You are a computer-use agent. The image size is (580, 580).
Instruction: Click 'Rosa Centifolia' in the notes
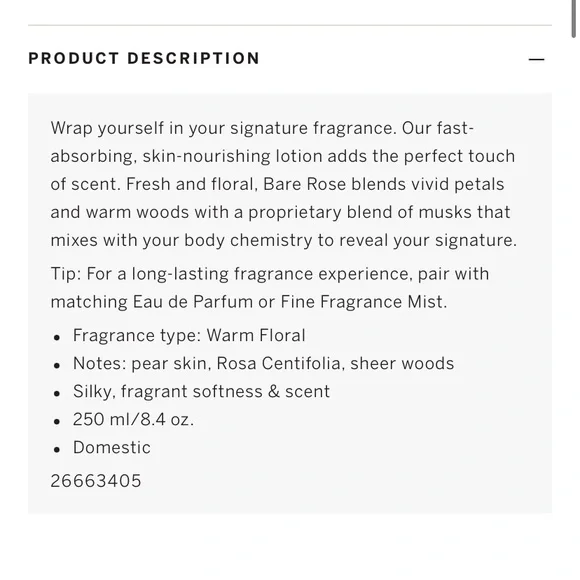(278, 364)
